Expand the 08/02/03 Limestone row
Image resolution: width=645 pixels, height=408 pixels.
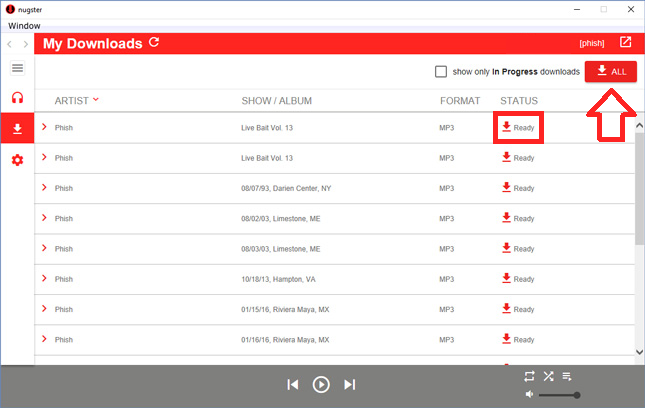pyautogui.click(x=44, y=218)
